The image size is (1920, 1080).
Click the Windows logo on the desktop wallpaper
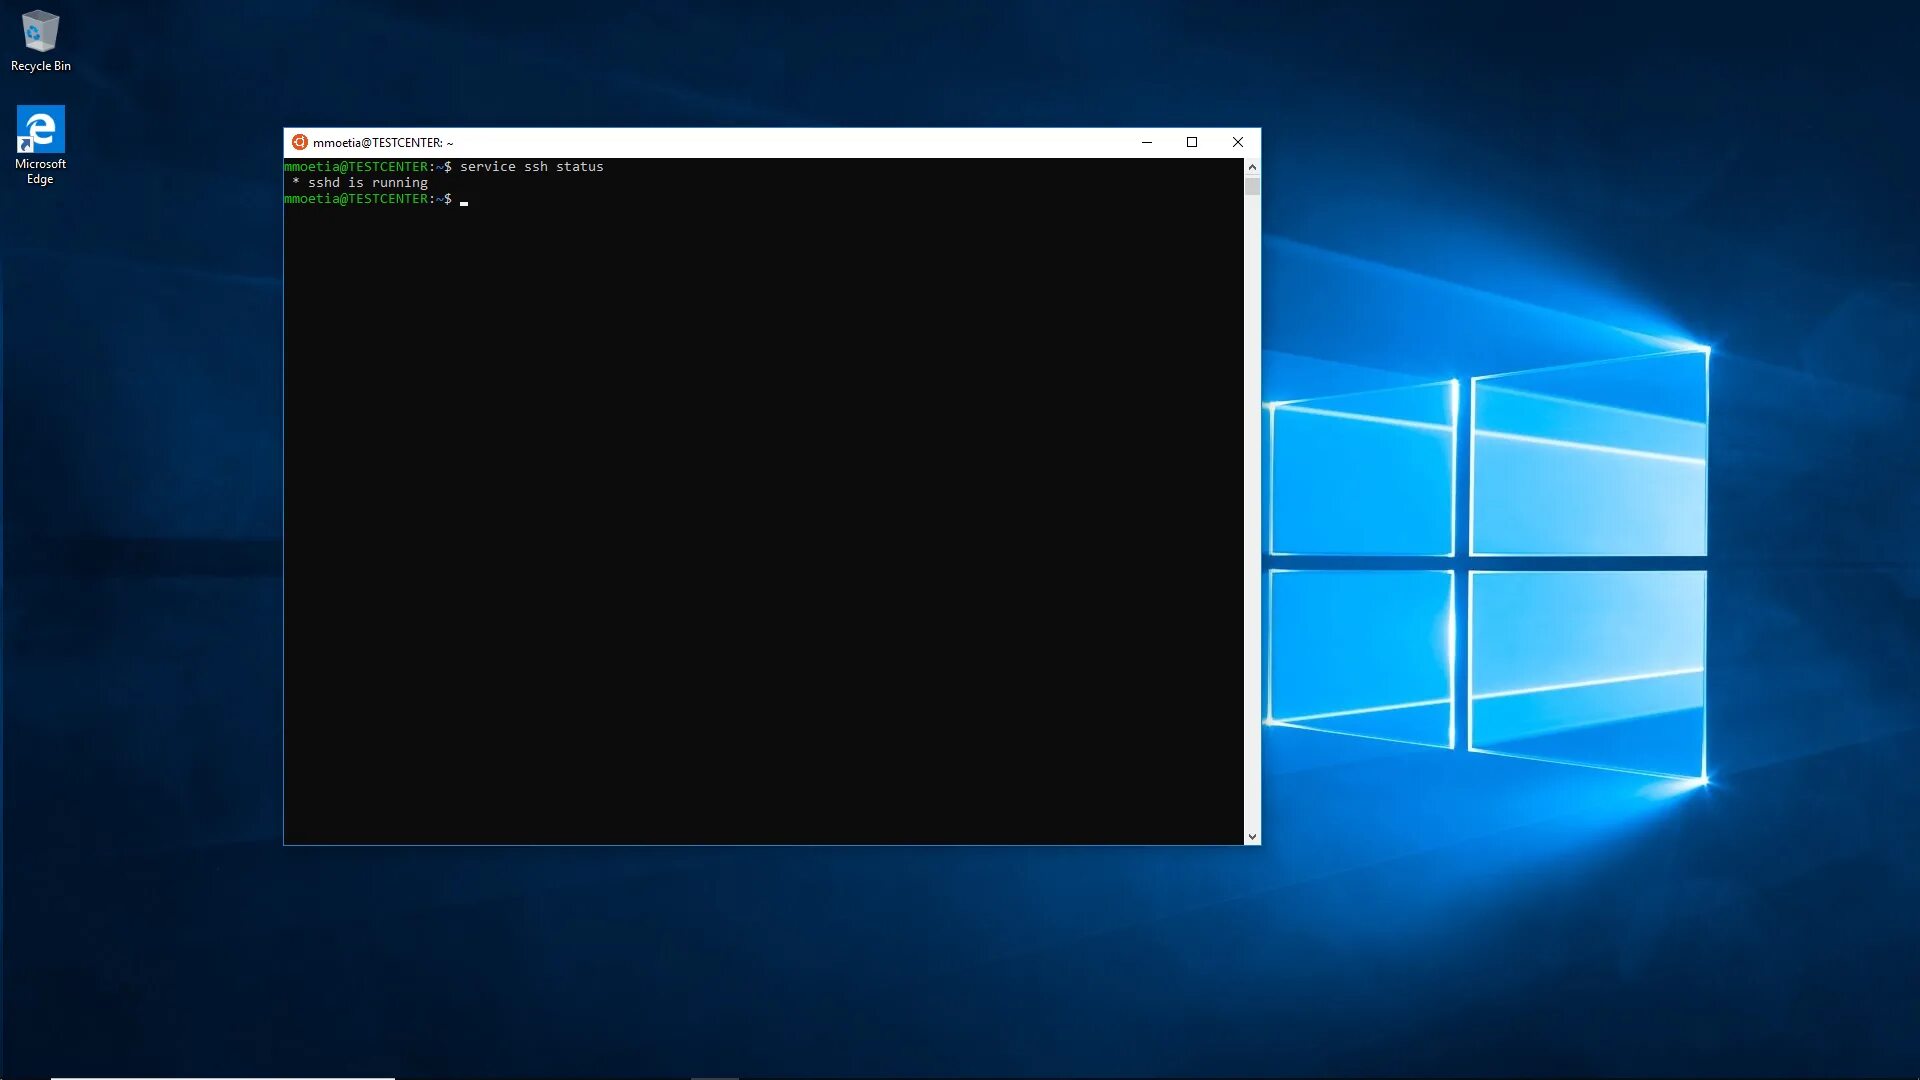point(1488,565)
